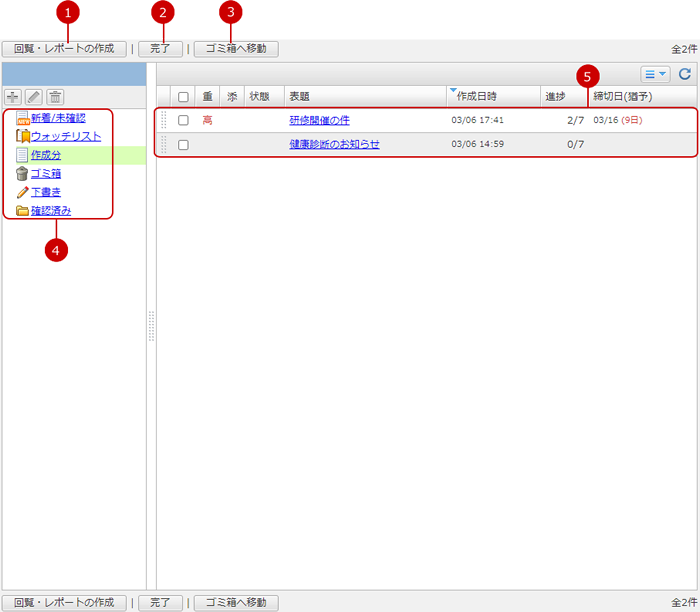The width and height of the screenshot is (700, 612).
Task: Click the delete folder trash icon
Action: (x=55, y=97)
